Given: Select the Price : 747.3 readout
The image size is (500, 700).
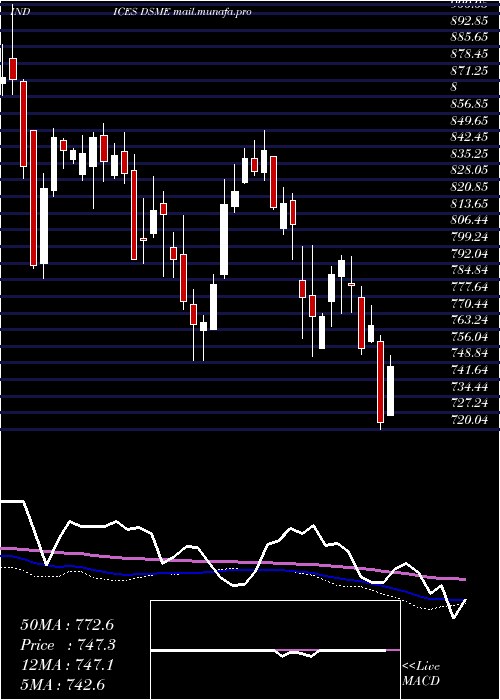Looking at the screenshot, I should pos(68,645).
